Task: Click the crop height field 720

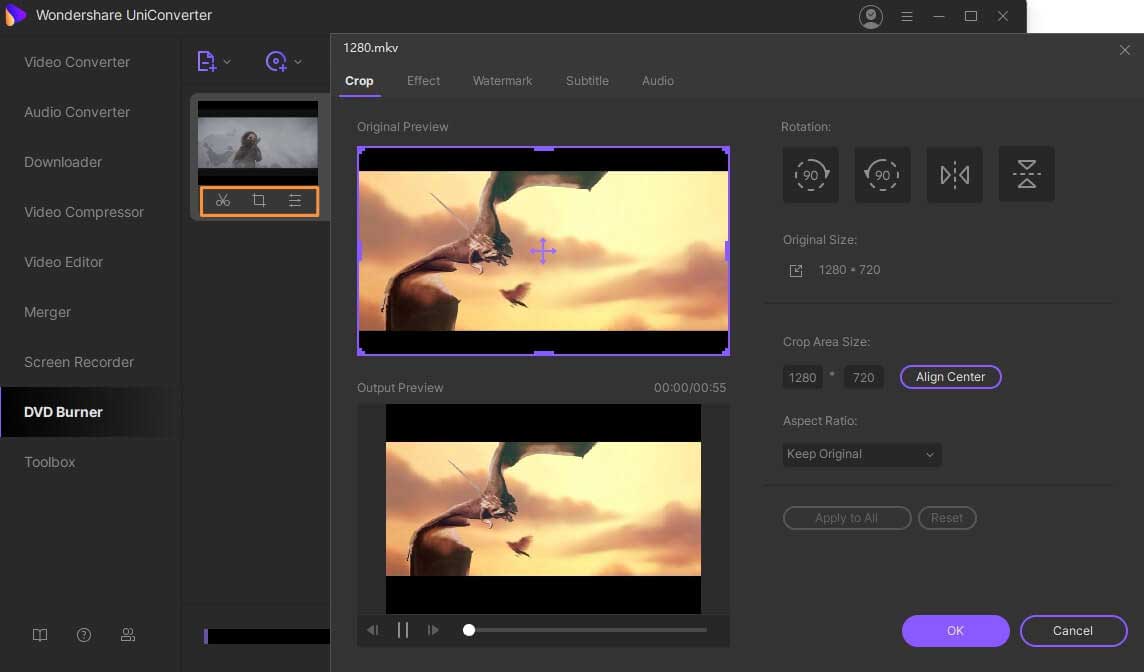Action: click(x=864, y=377)
